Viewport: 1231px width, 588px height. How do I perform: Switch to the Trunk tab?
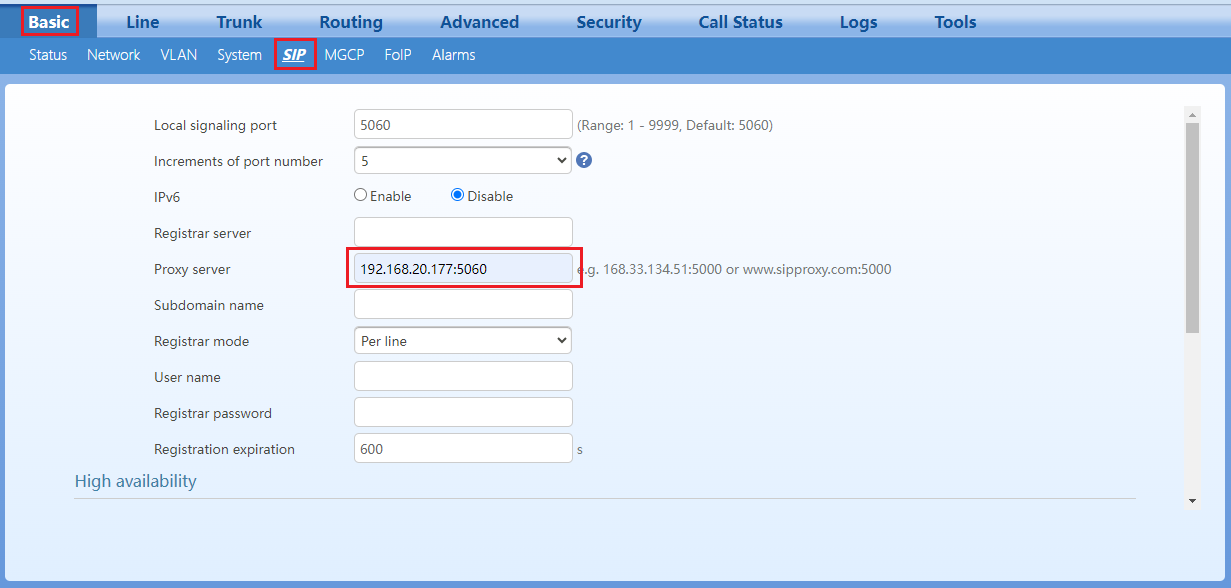[x=239, y=22]
